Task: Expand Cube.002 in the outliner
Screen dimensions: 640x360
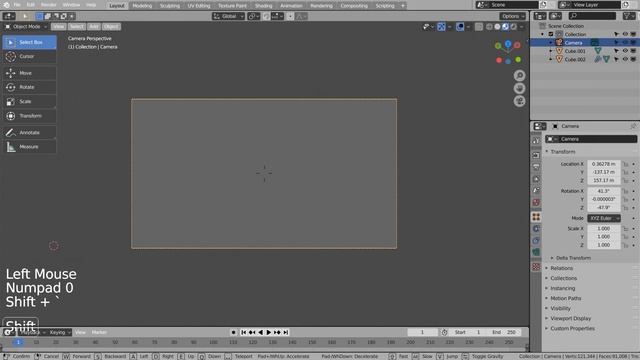Action: (x=551, y=59)
